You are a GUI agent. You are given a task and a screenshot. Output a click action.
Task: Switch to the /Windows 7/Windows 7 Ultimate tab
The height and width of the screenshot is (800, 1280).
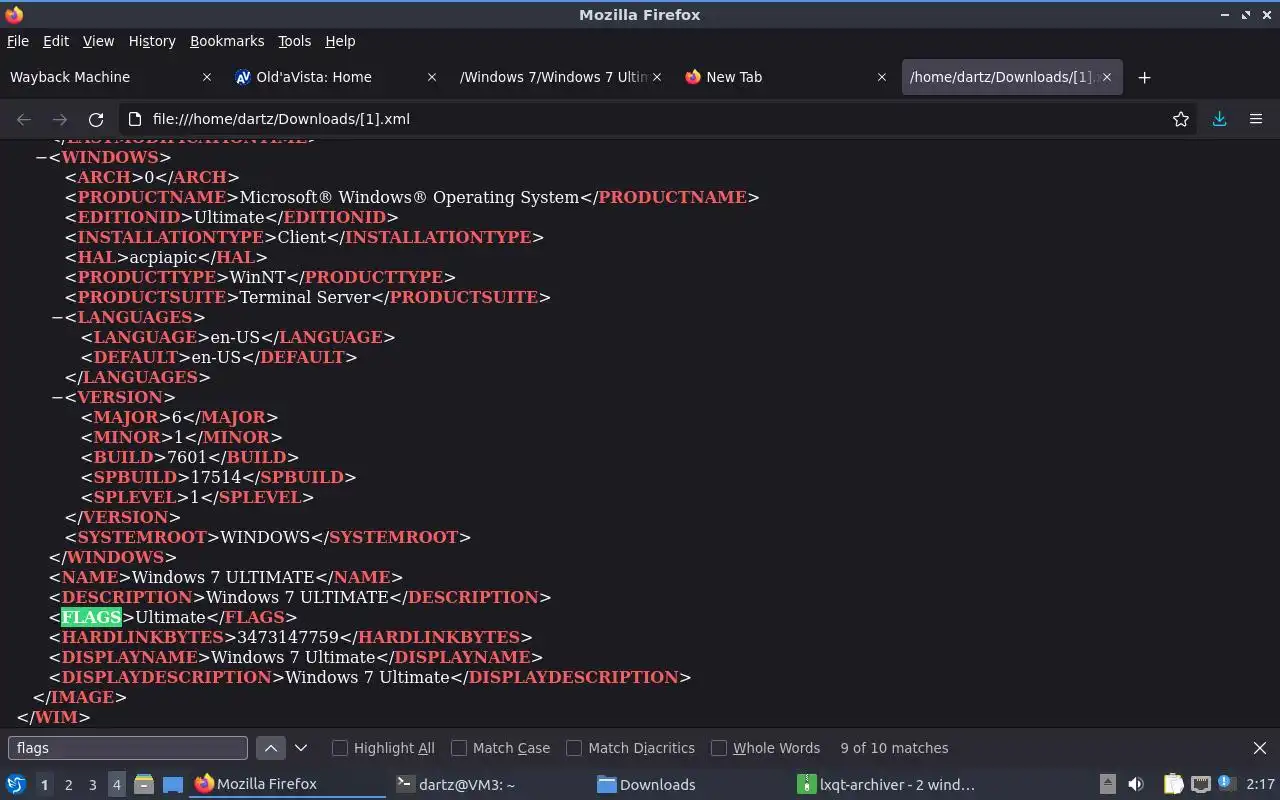[561, 77]
